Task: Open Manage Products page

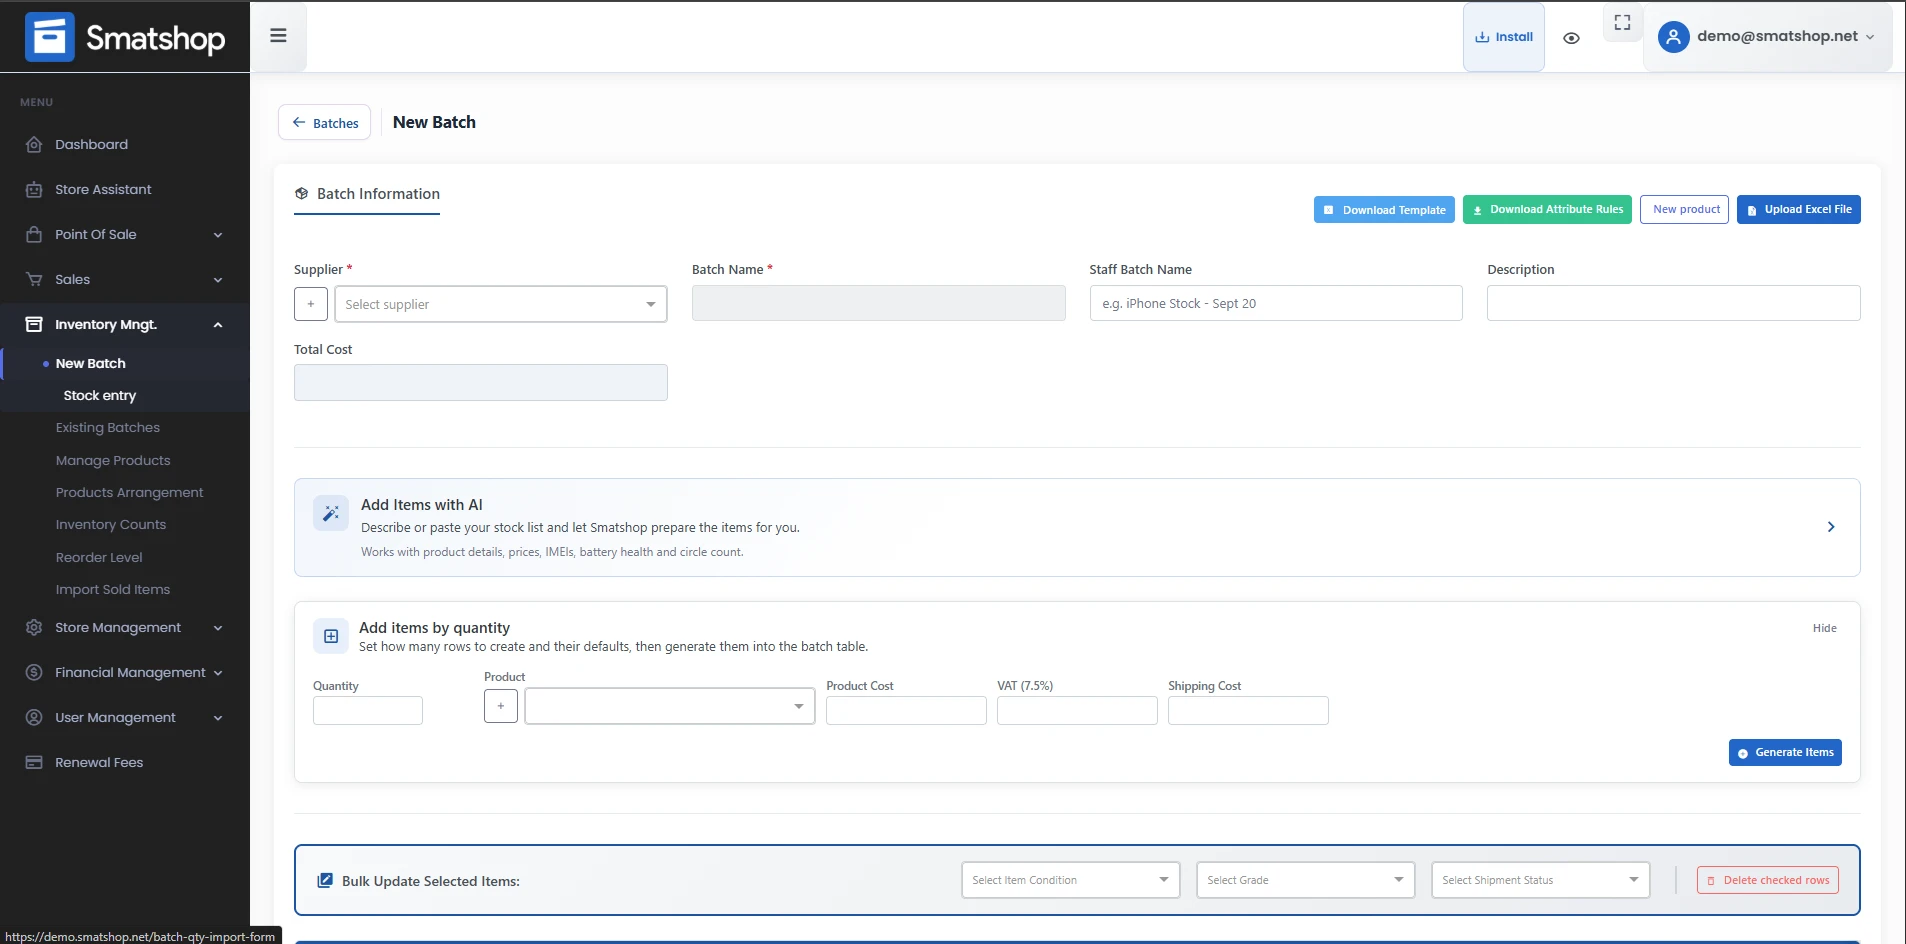Action: [113, 460]
